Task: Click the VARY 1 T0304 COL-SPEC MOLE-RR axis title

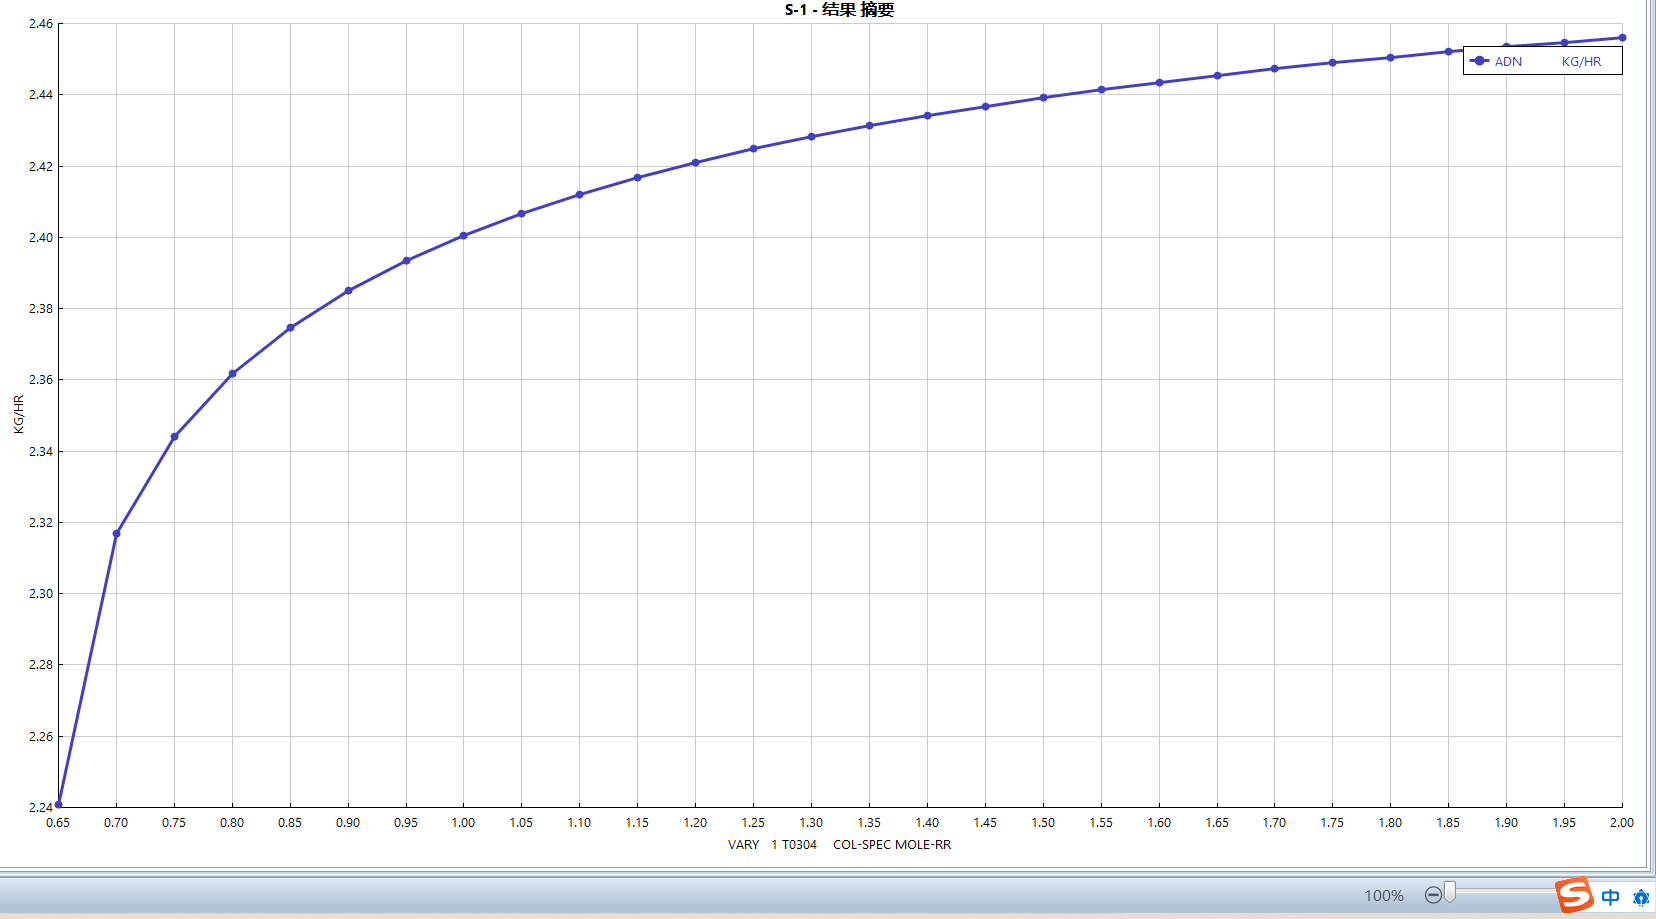Action: click(839, 845)
